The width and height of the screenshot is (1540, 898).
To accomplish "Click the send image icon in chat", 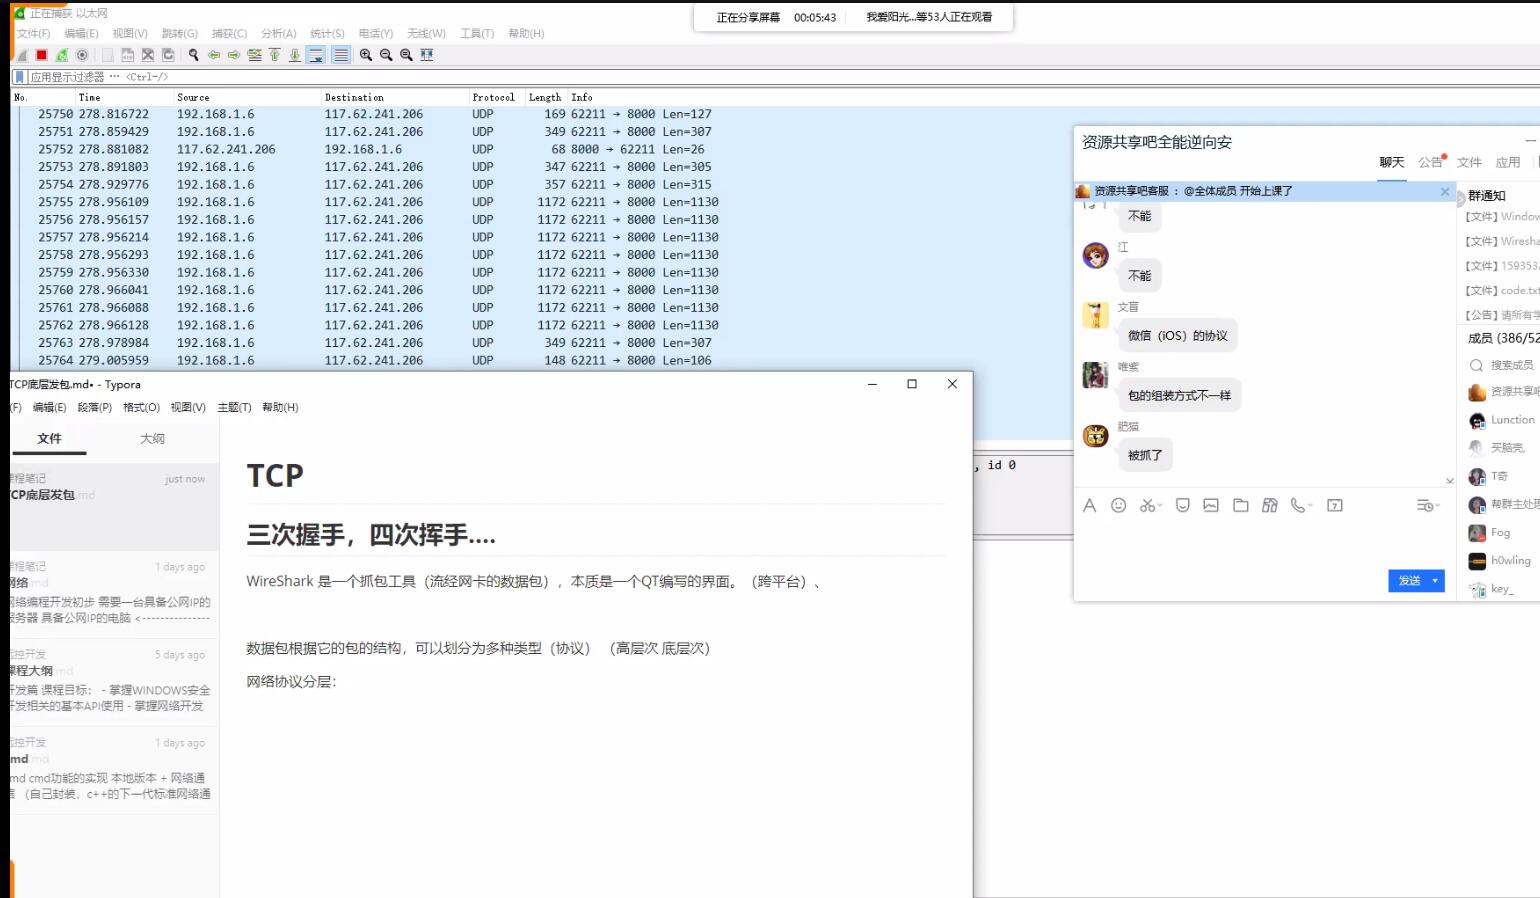I will 1211,505.
